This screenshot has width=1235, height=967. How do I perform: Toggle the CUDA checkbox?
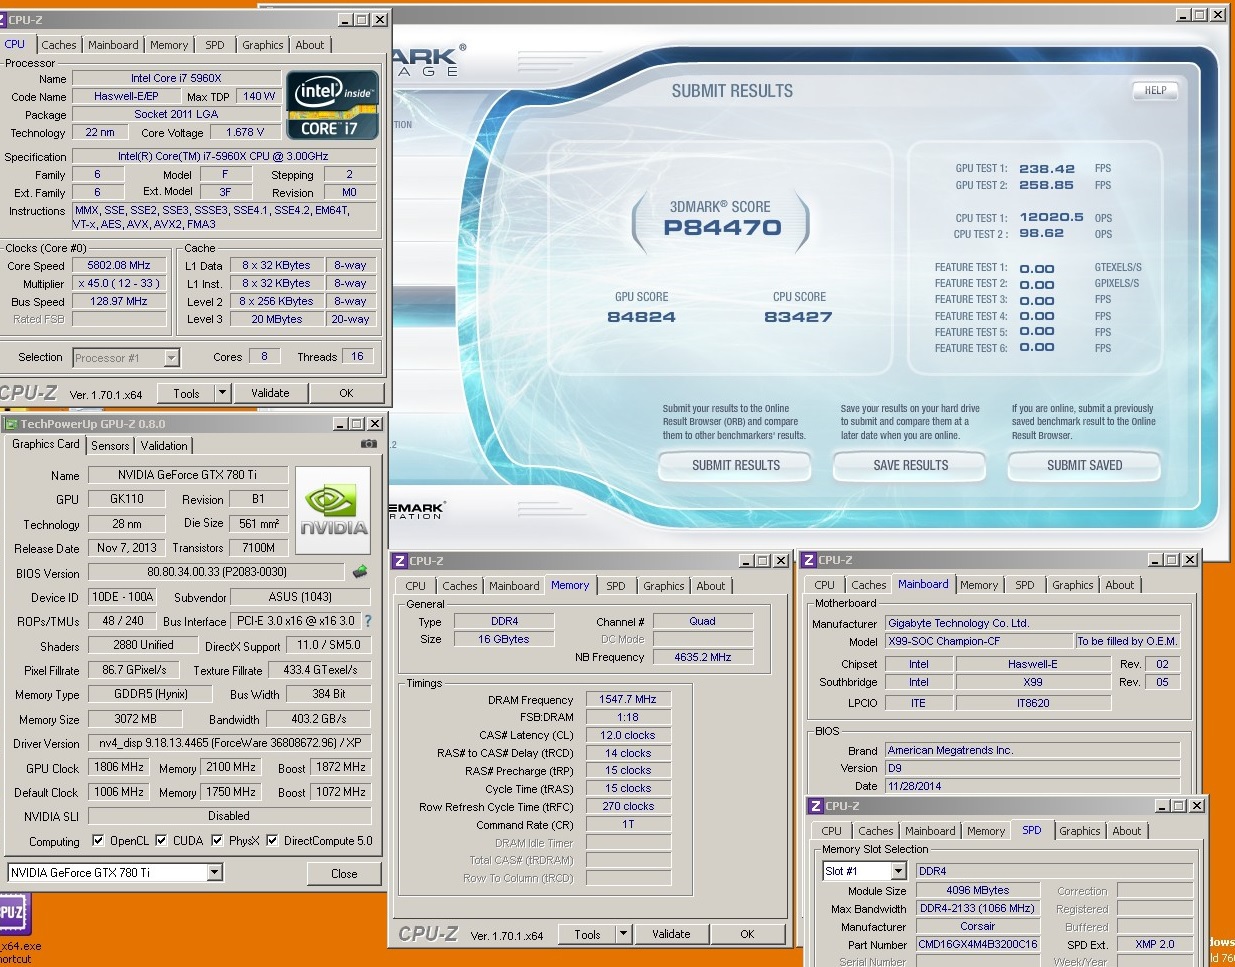pyautogui.click(x=161, y=841)
